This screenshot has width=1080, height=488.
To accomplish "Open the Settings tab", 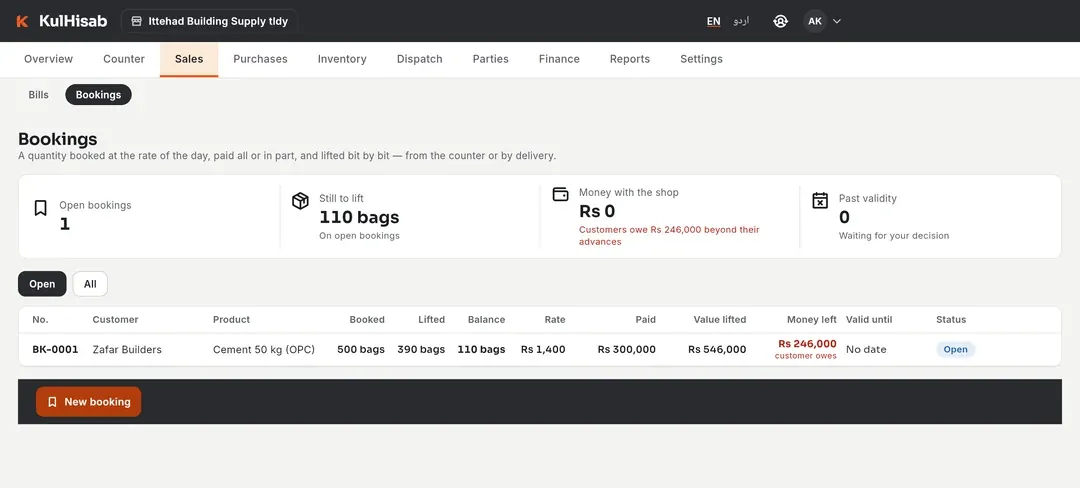I will click(x=701, y=59).
